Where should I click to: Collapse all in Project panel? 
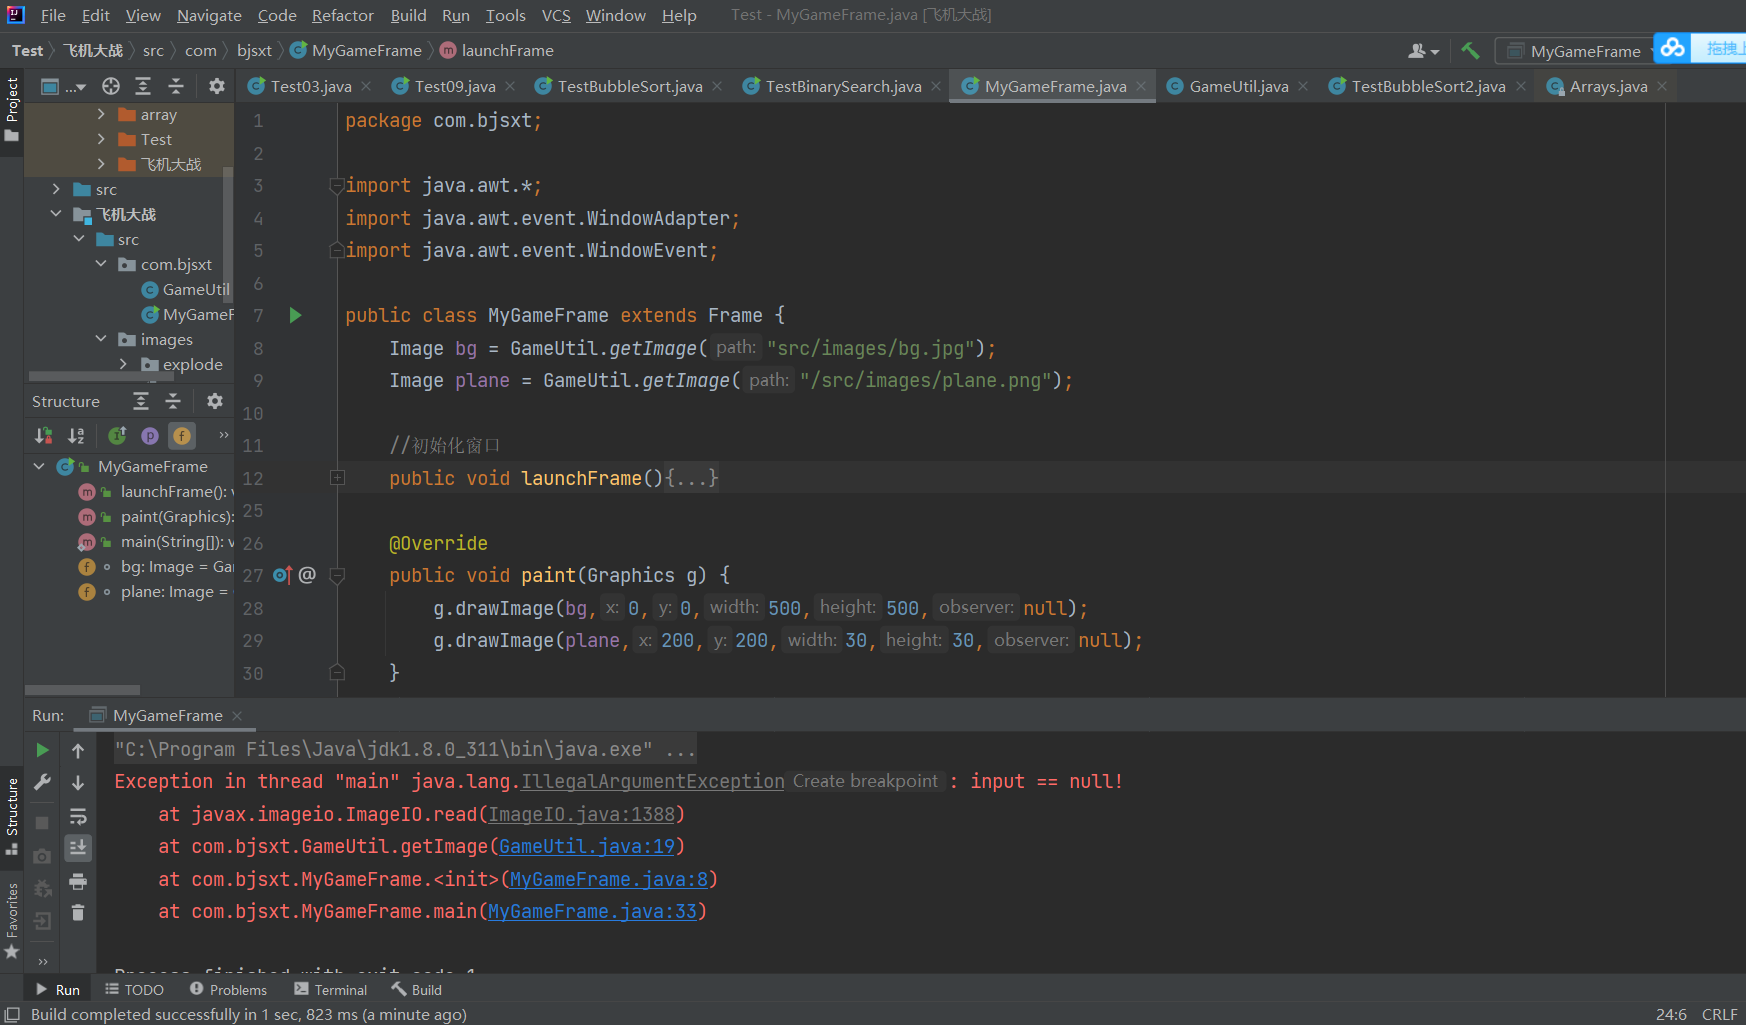tap(176, 86)
